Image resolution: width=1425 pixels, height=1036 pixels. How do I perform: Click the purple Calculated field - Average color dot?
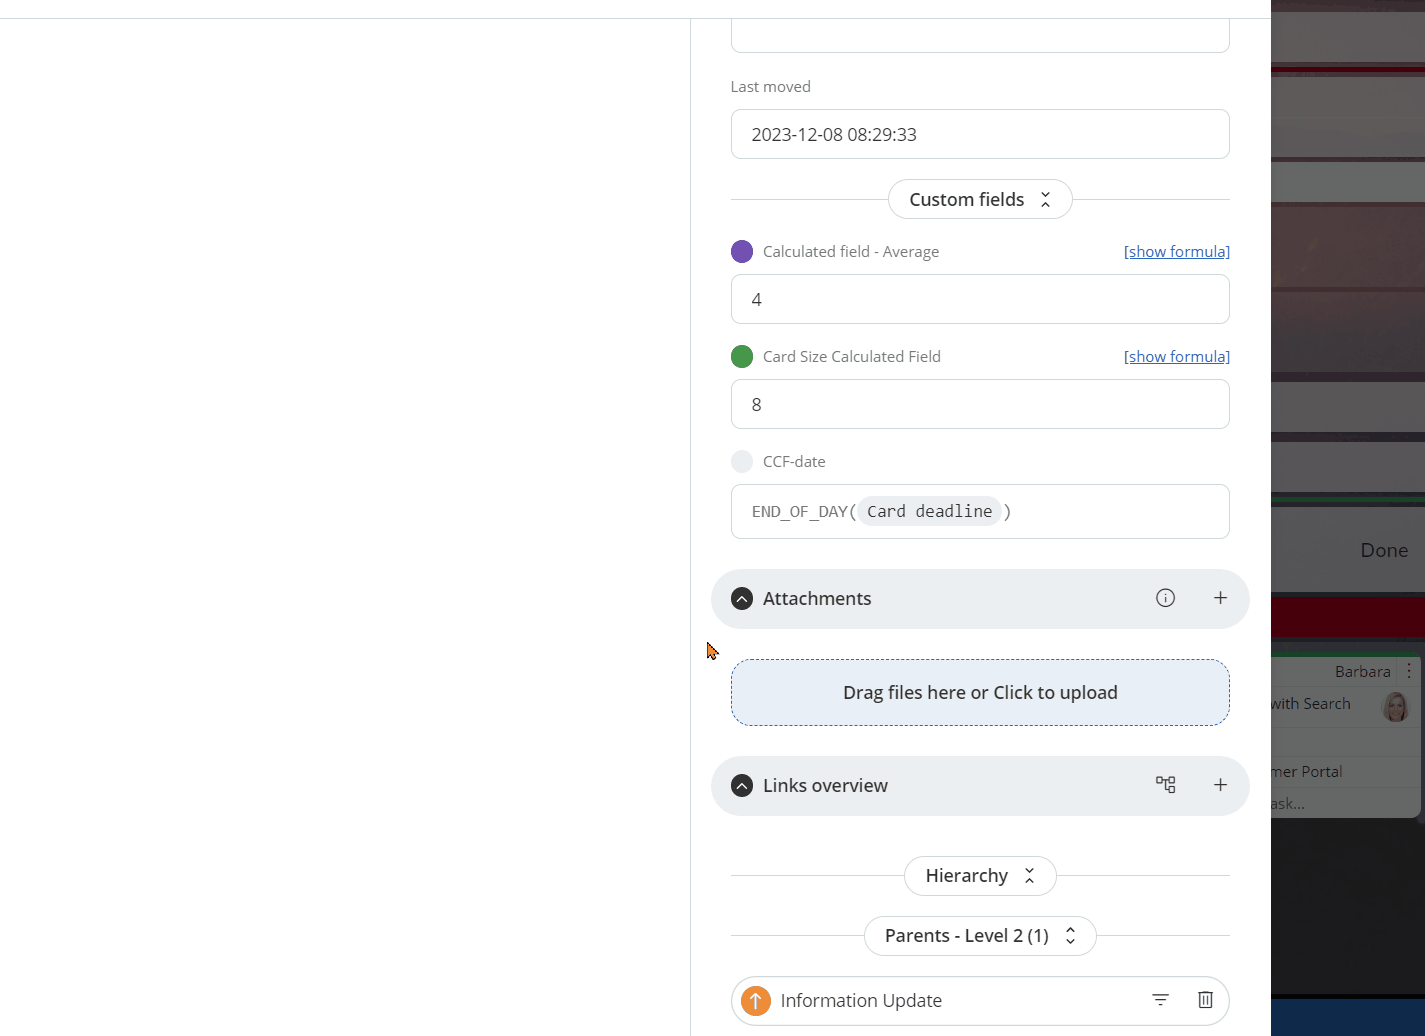click(742, 252)
